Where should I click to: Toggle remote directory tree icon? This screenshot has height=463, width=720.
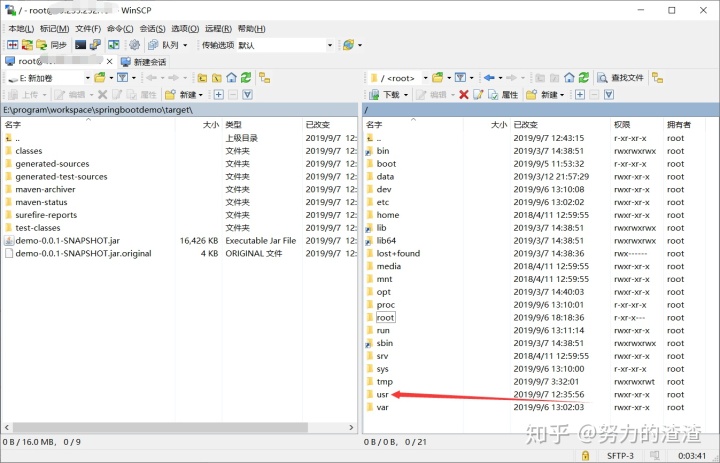click(x=658, y=78)
